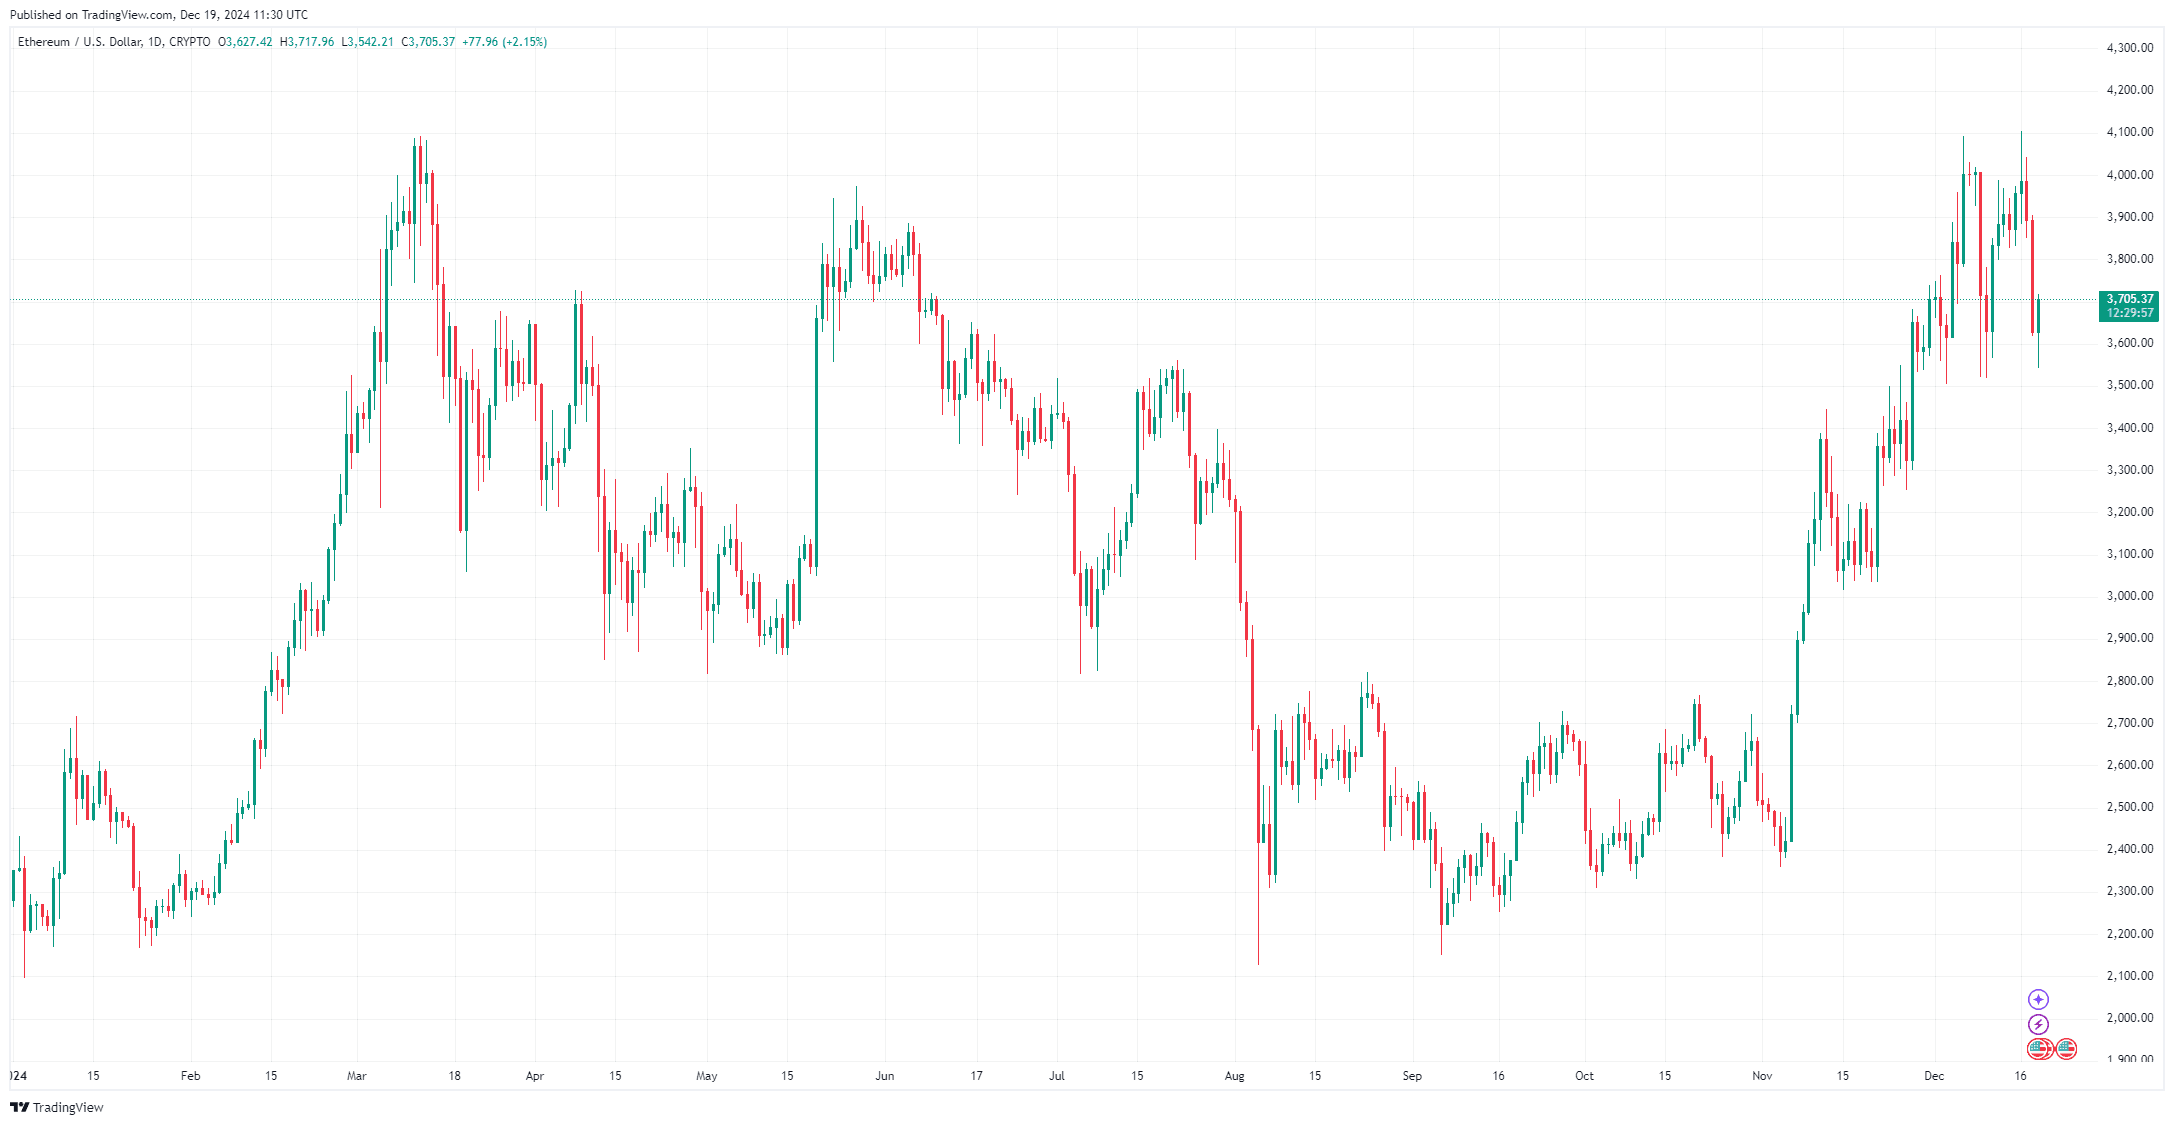Click the 2,700.00 price axis label
Screen dimensions: 2174x1125
[2129, 723]
